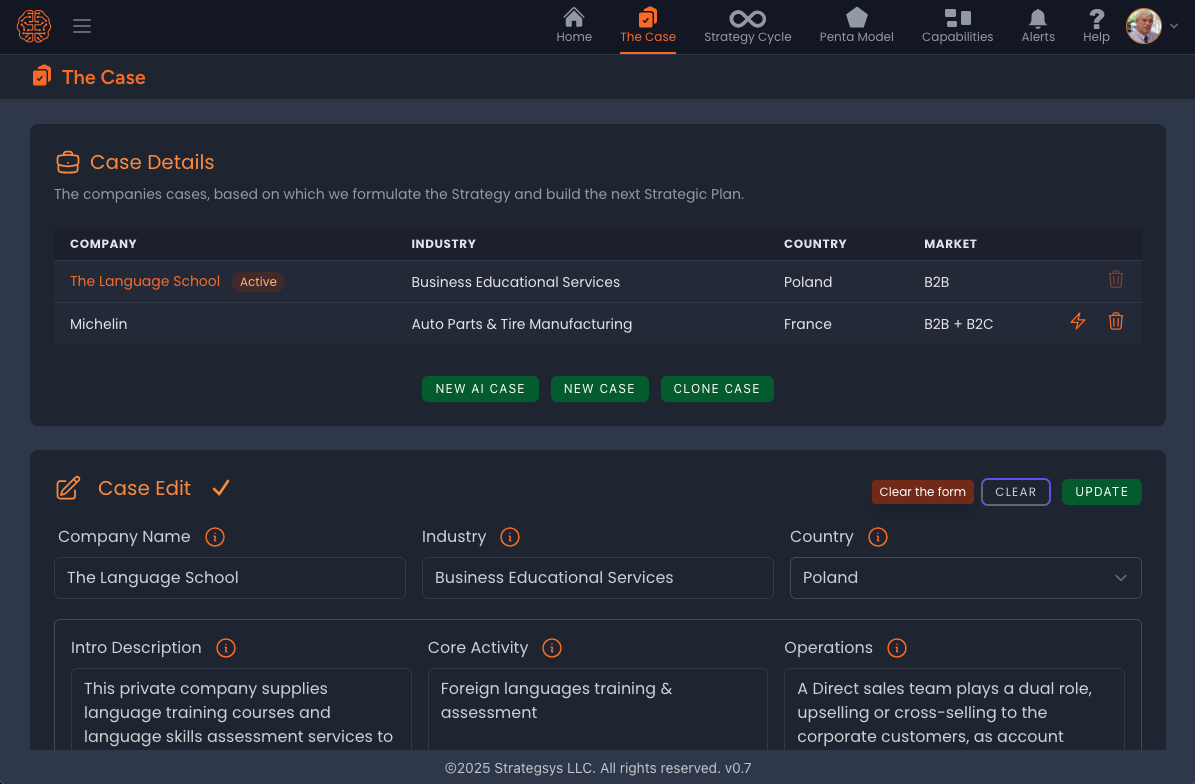Open the Alerts bell
Screen dimensions: 1195x784
click(1038, 26)
